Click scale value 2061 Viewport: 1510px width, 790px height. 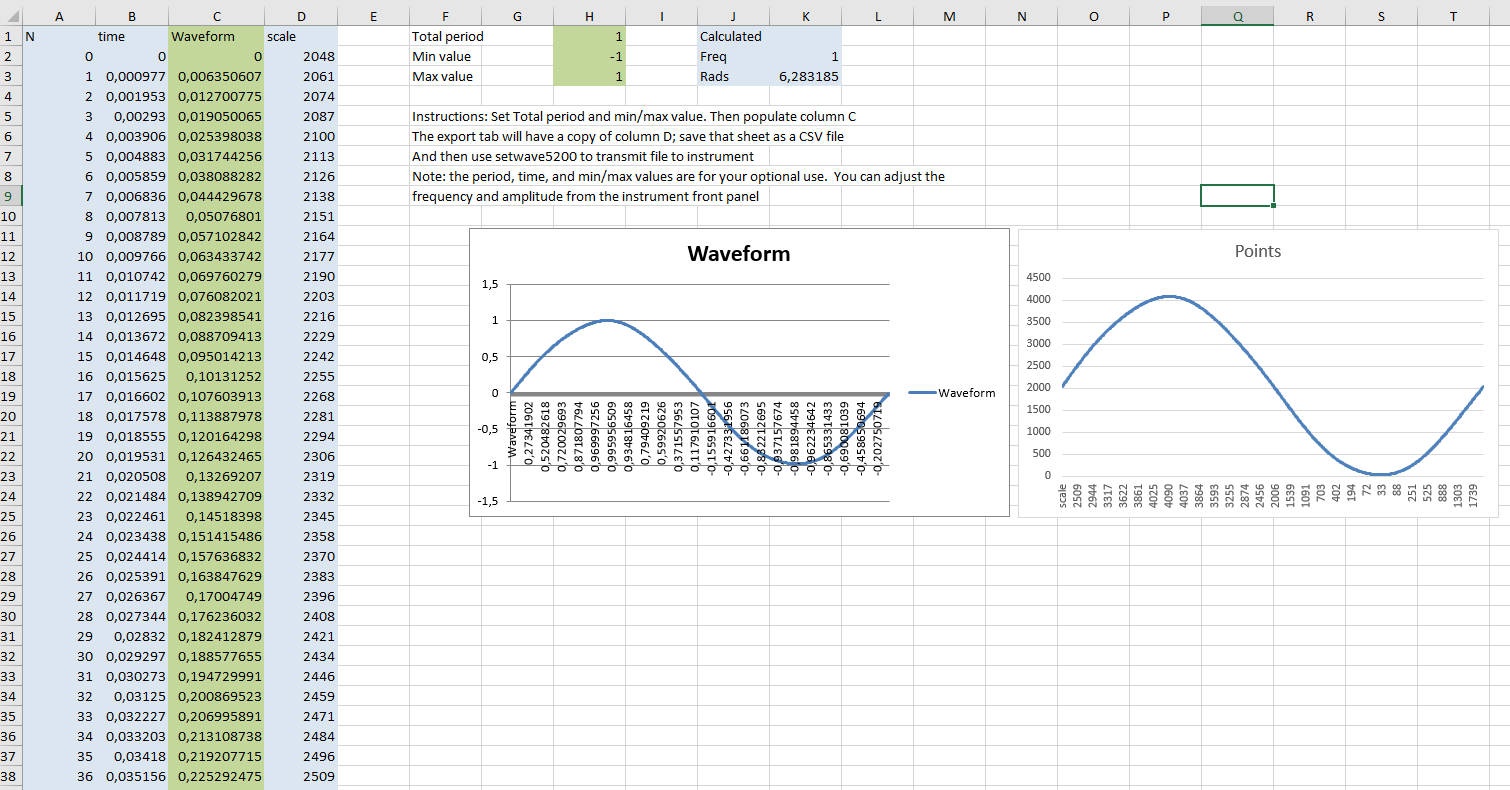(301, 76)
